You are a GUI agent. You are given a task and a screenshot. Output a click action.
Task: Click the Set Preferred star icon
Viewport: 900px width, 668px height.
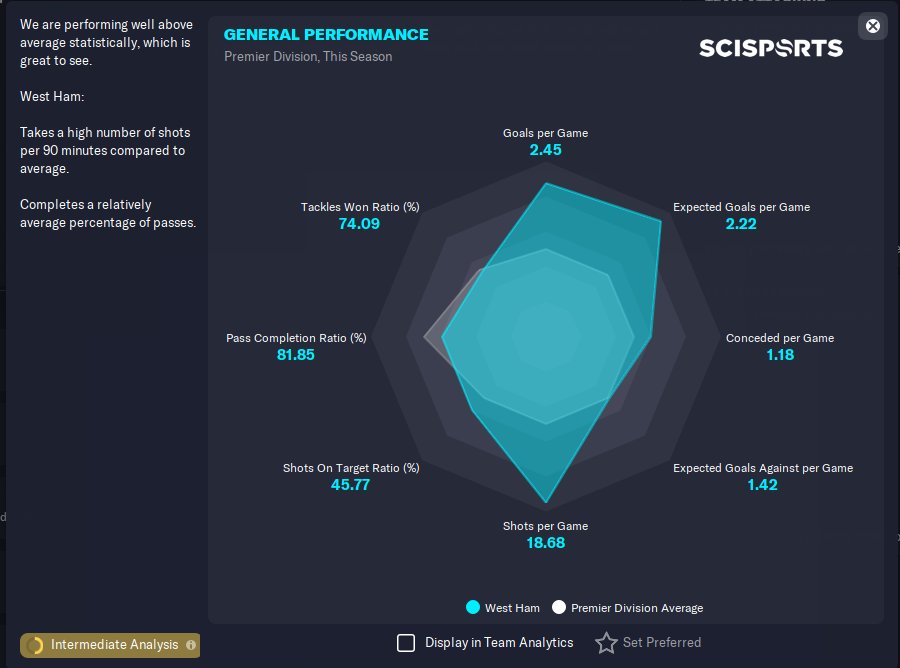click(x=606, y=643)
